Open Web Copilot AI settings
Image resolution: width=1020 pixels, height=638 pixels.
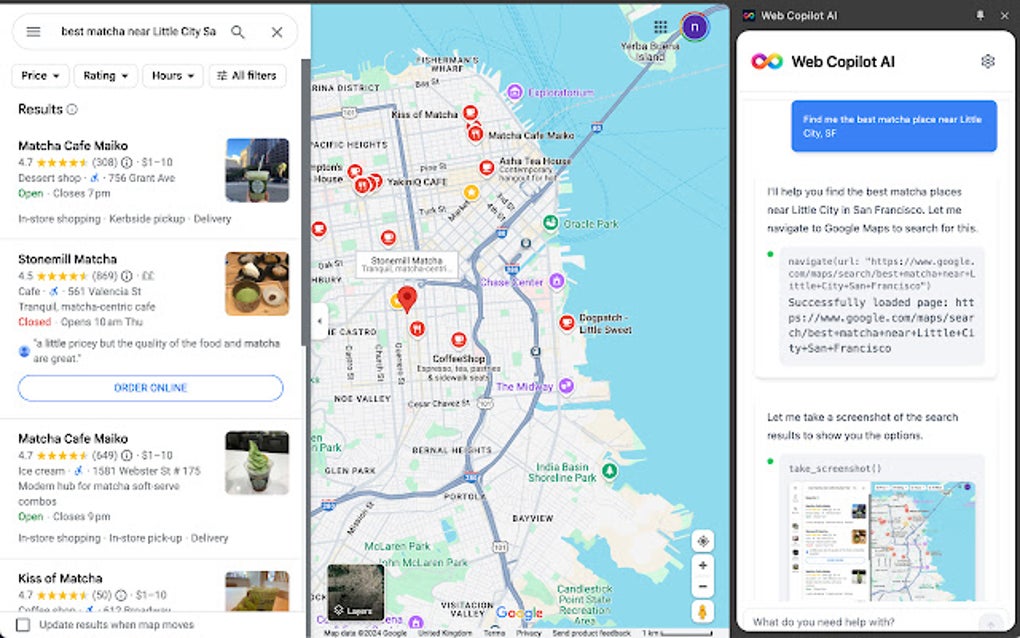pos(989,61)
